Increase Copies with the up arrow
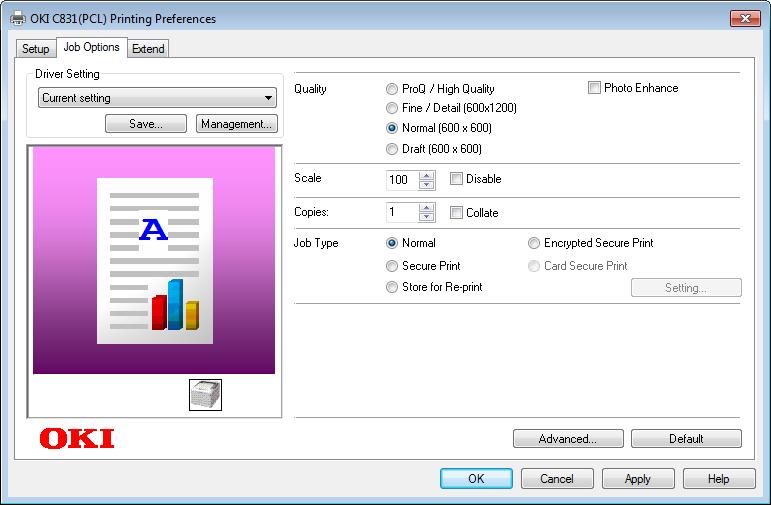Screen dimensions: 771x505 click(x=427, y=208)
